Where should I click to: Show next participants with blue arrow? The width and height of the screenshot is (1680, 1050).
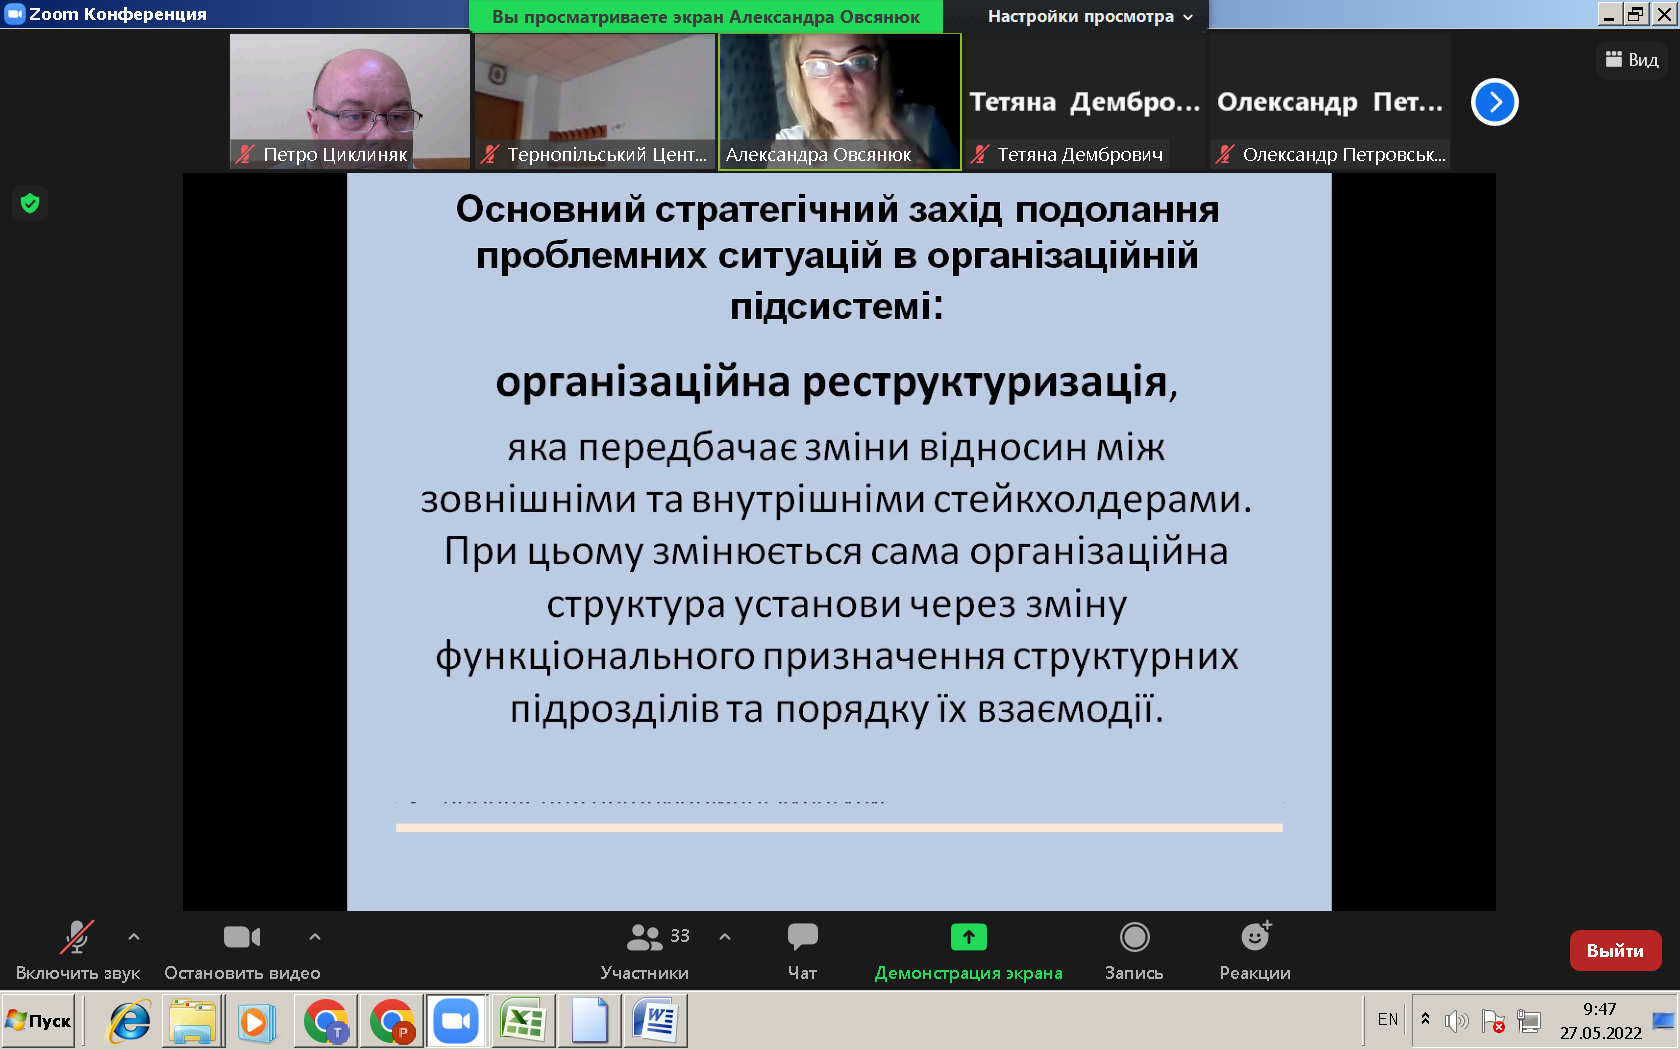pos(1494,102)
